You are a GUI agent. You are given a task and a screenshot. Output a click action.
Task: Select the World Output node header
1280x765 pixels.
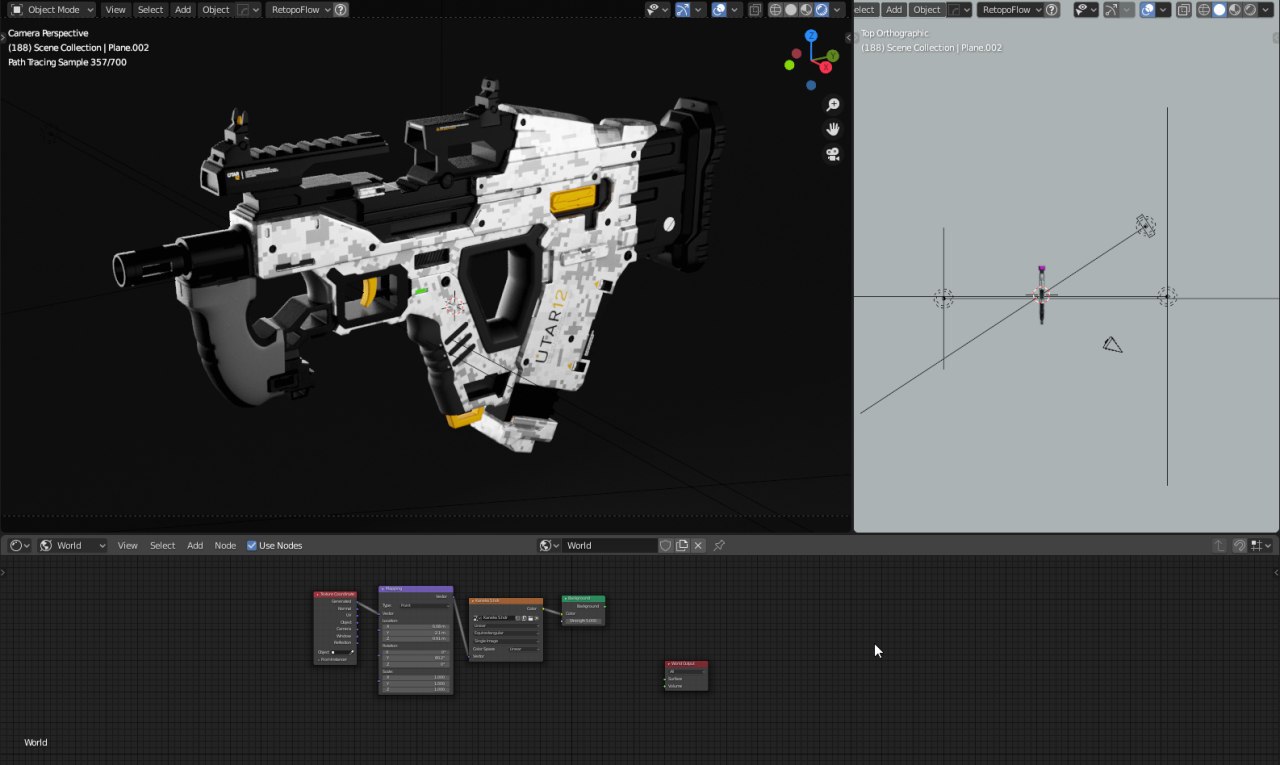coord(686,664)
